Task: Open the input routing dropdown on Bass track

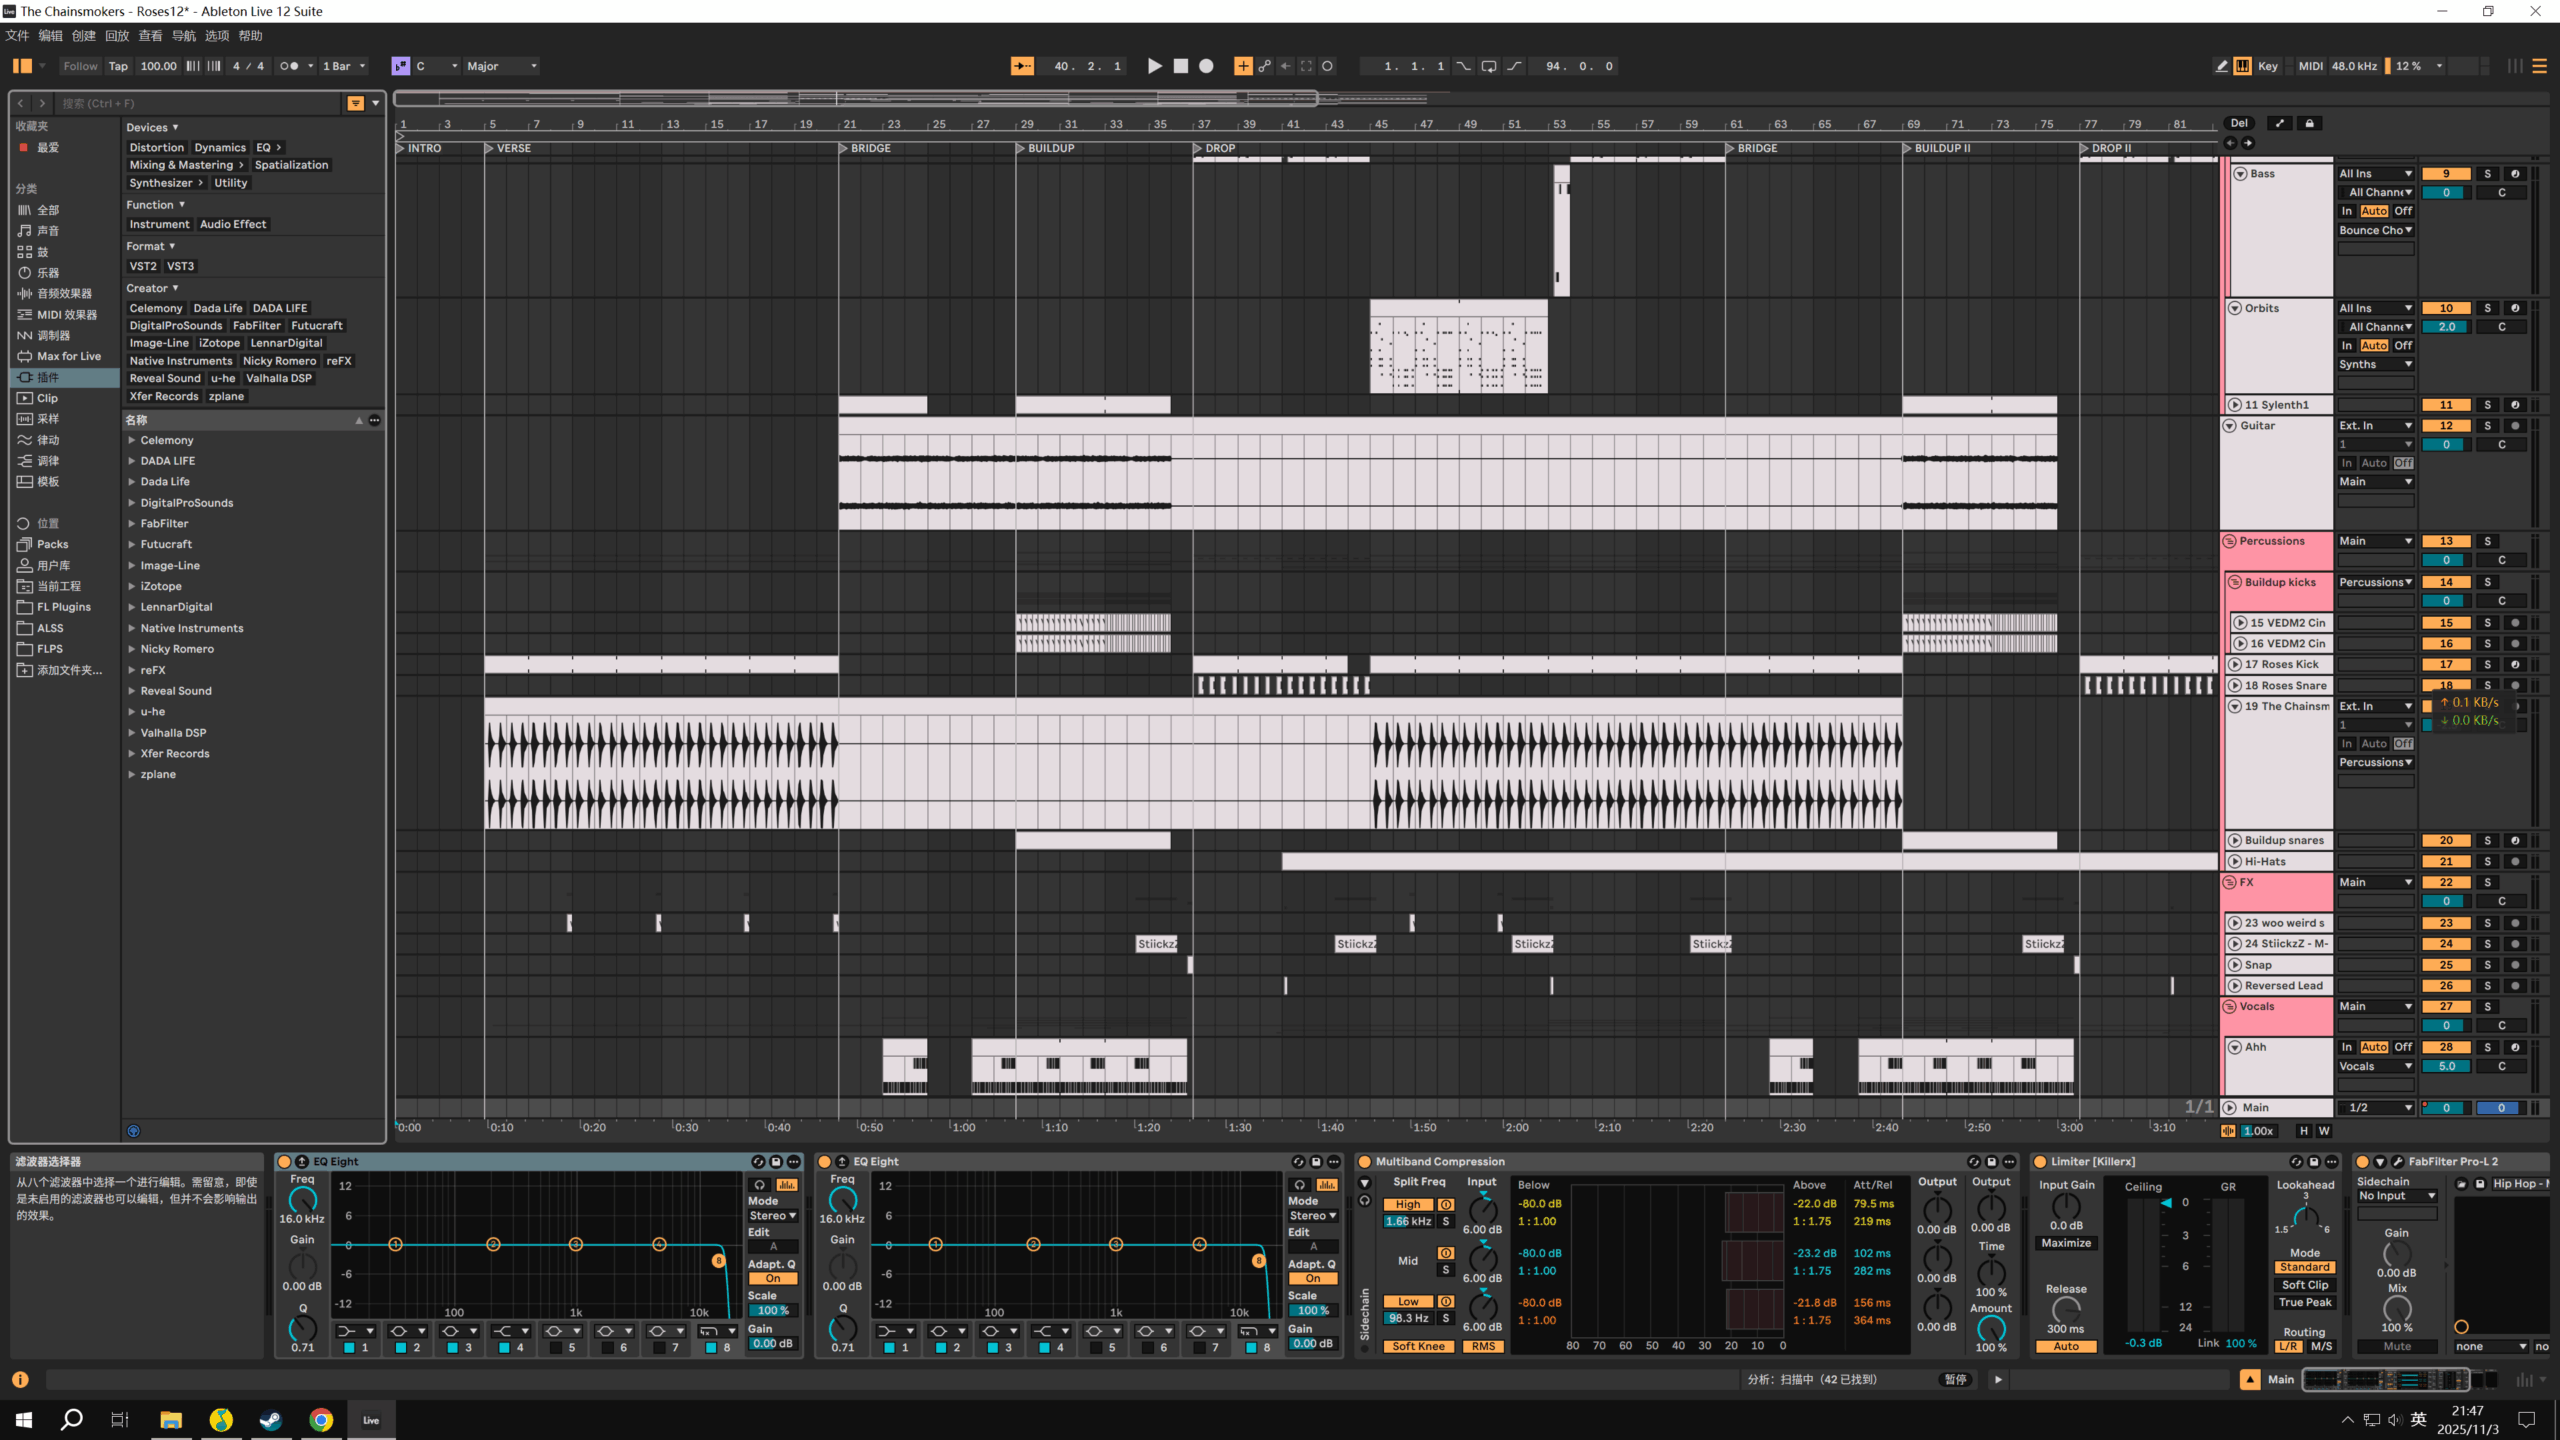Action: coord(2375,173)
